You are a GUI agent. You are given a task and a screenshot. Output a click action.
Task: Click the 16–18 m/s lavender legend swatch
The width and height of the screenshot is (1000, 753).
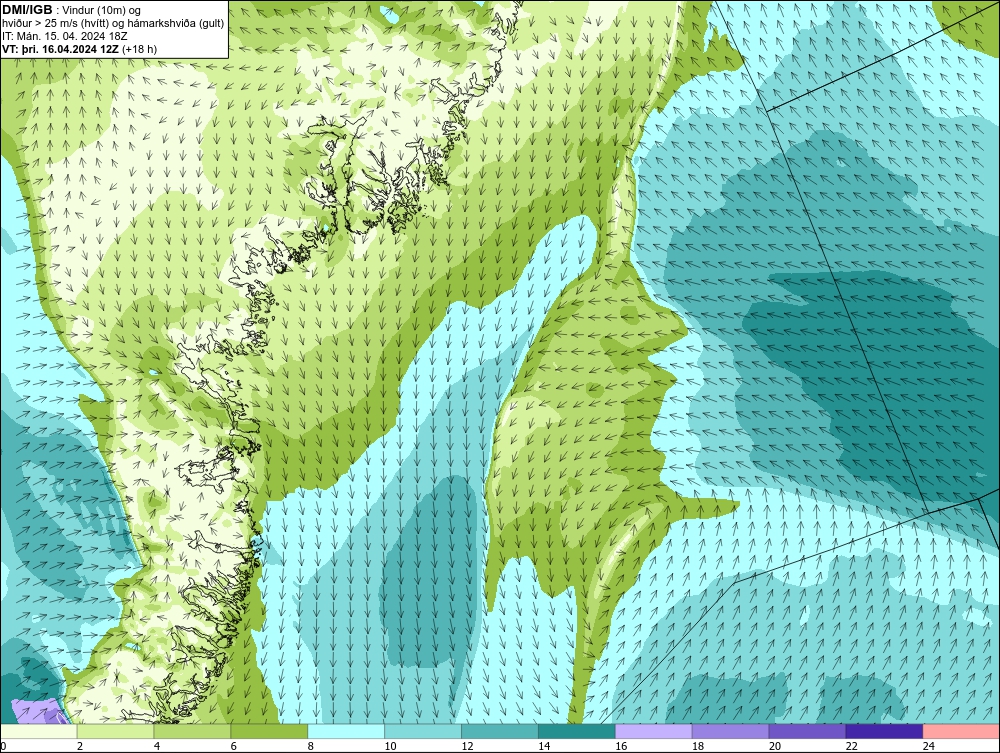coord(654,731)
